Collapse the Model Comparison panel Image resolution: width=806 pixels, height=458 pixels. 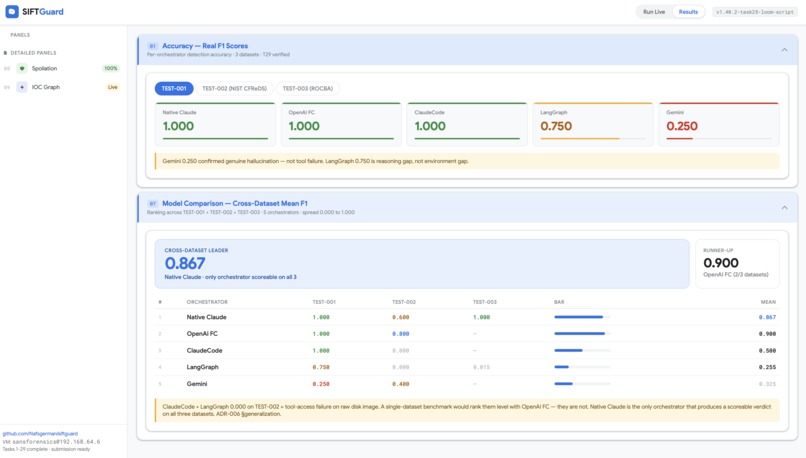(x=784, y=208)
